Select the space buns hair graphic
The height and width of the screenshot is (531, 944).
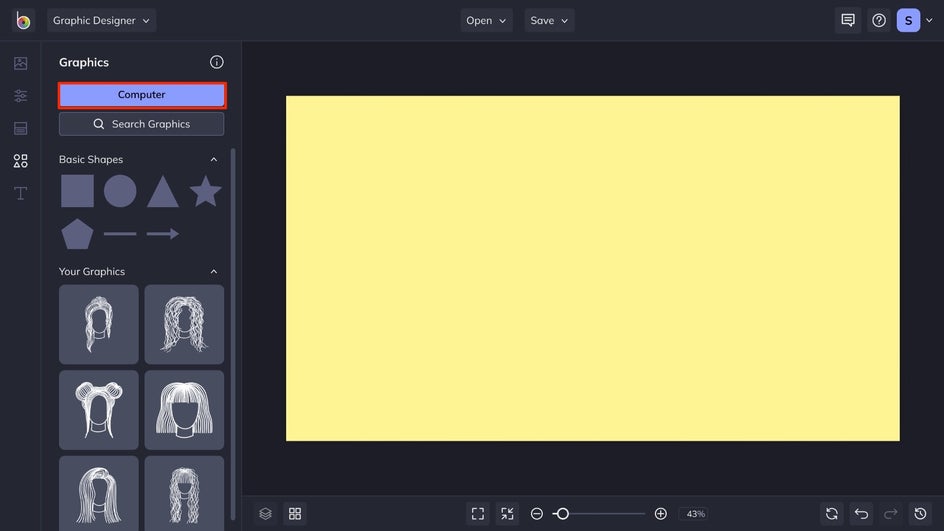click(99, 410)
